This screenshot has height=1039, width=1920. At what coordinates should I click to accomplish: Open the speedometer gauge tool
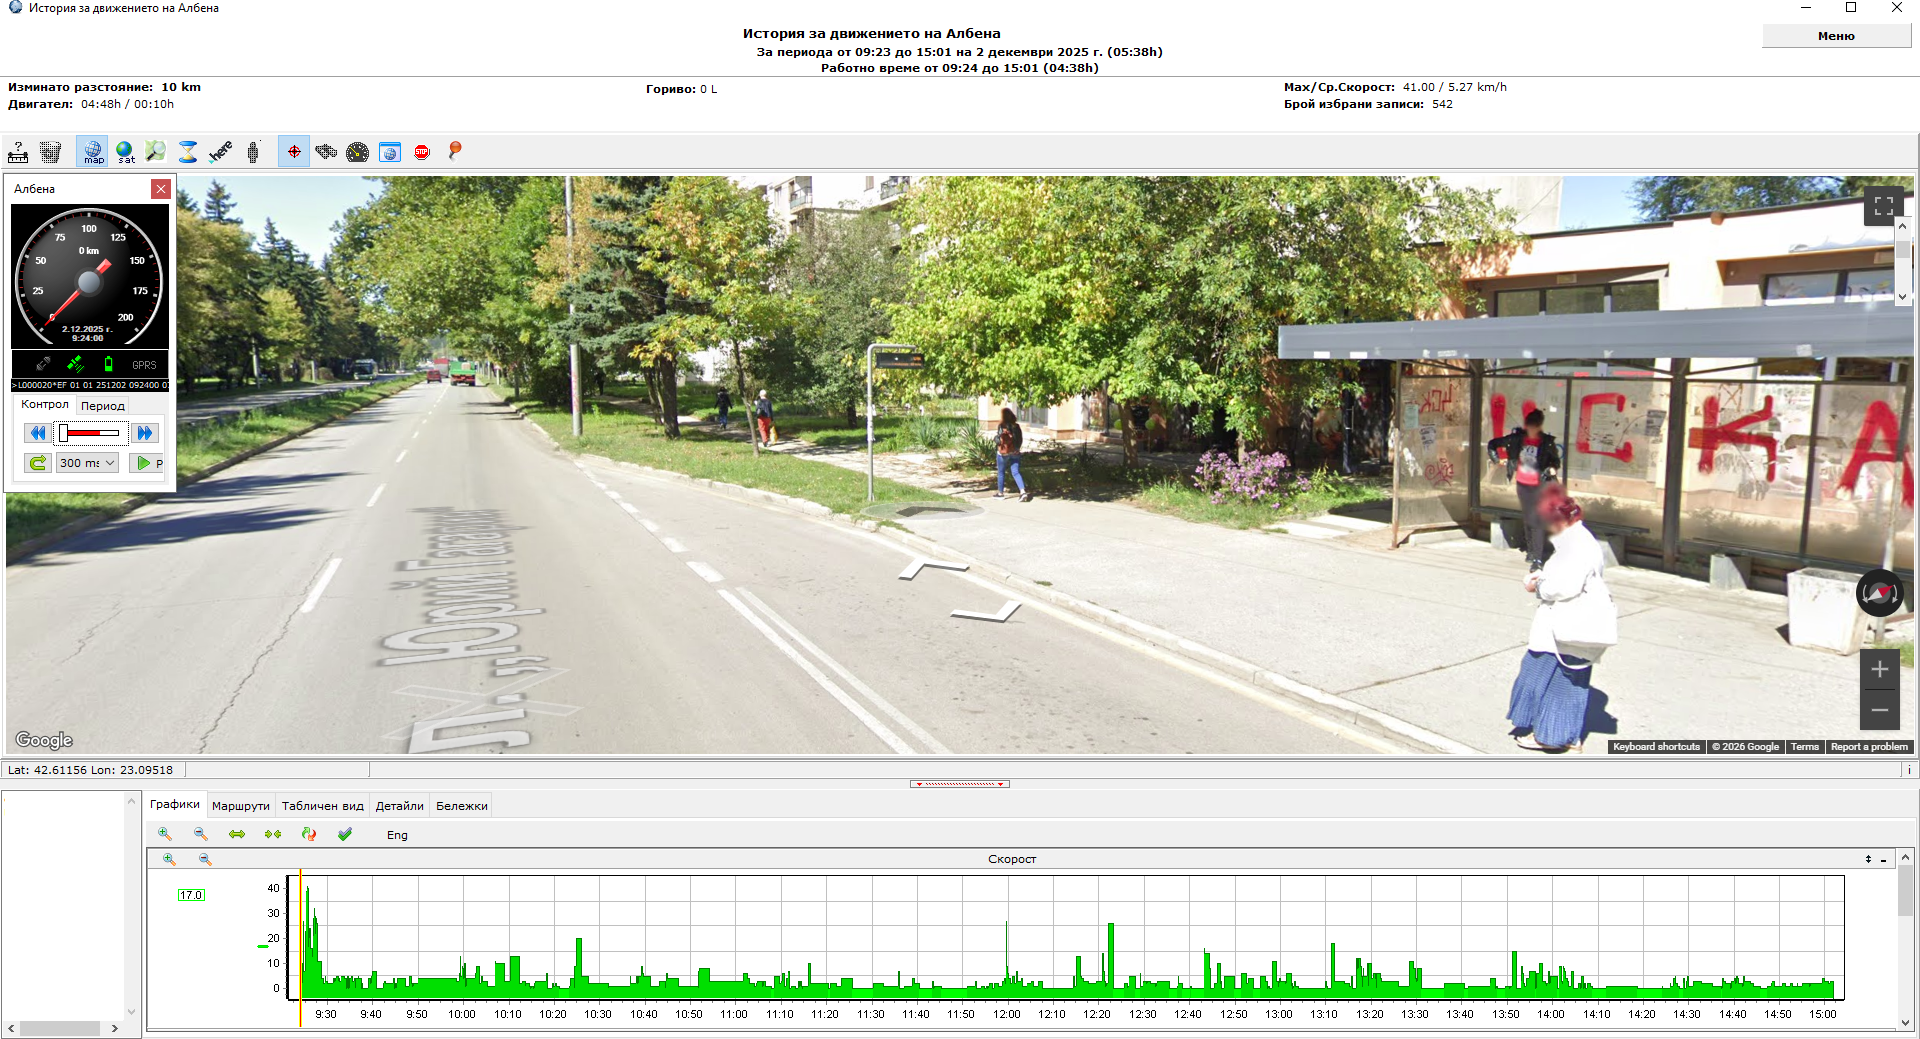pyautogui.click(x=357, y=152)
